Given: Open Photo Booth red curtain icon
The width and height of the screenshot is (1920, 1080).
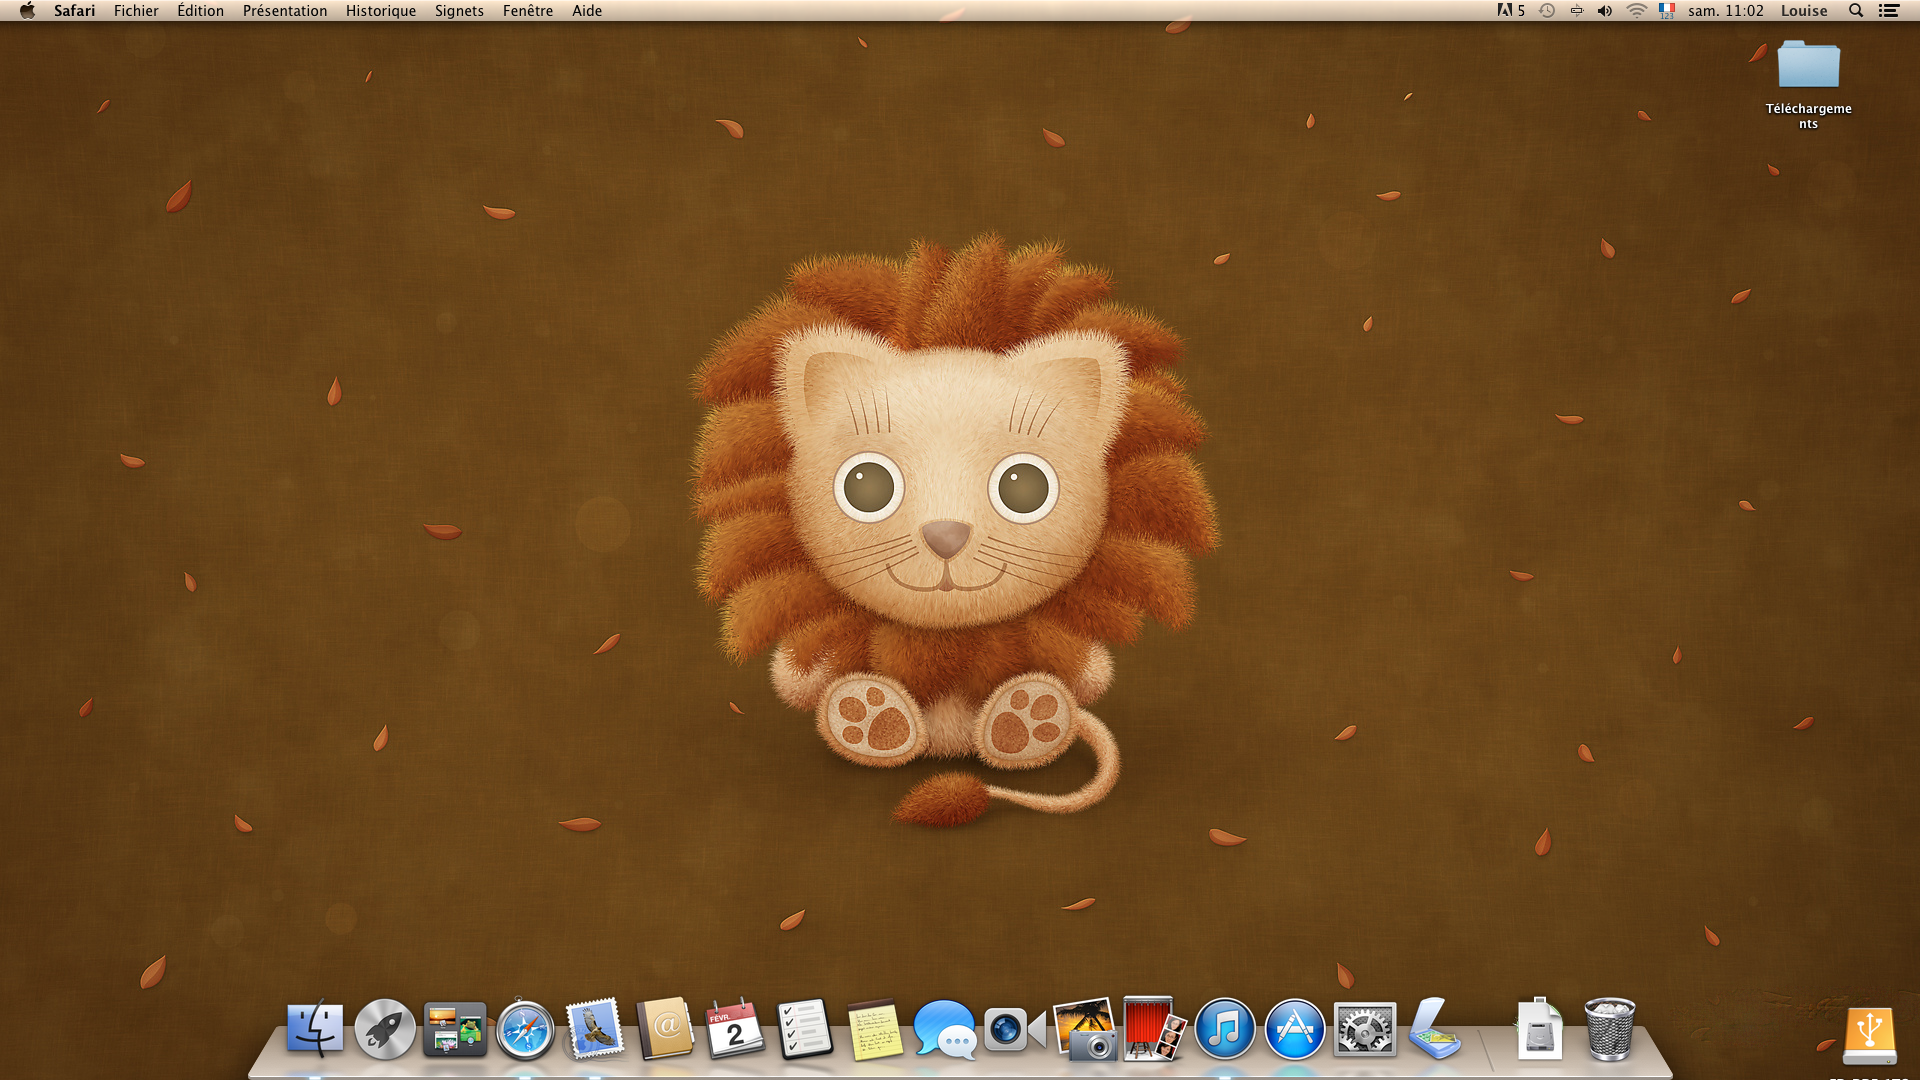Looking at the screenshot, I should coord(1152,1029).
